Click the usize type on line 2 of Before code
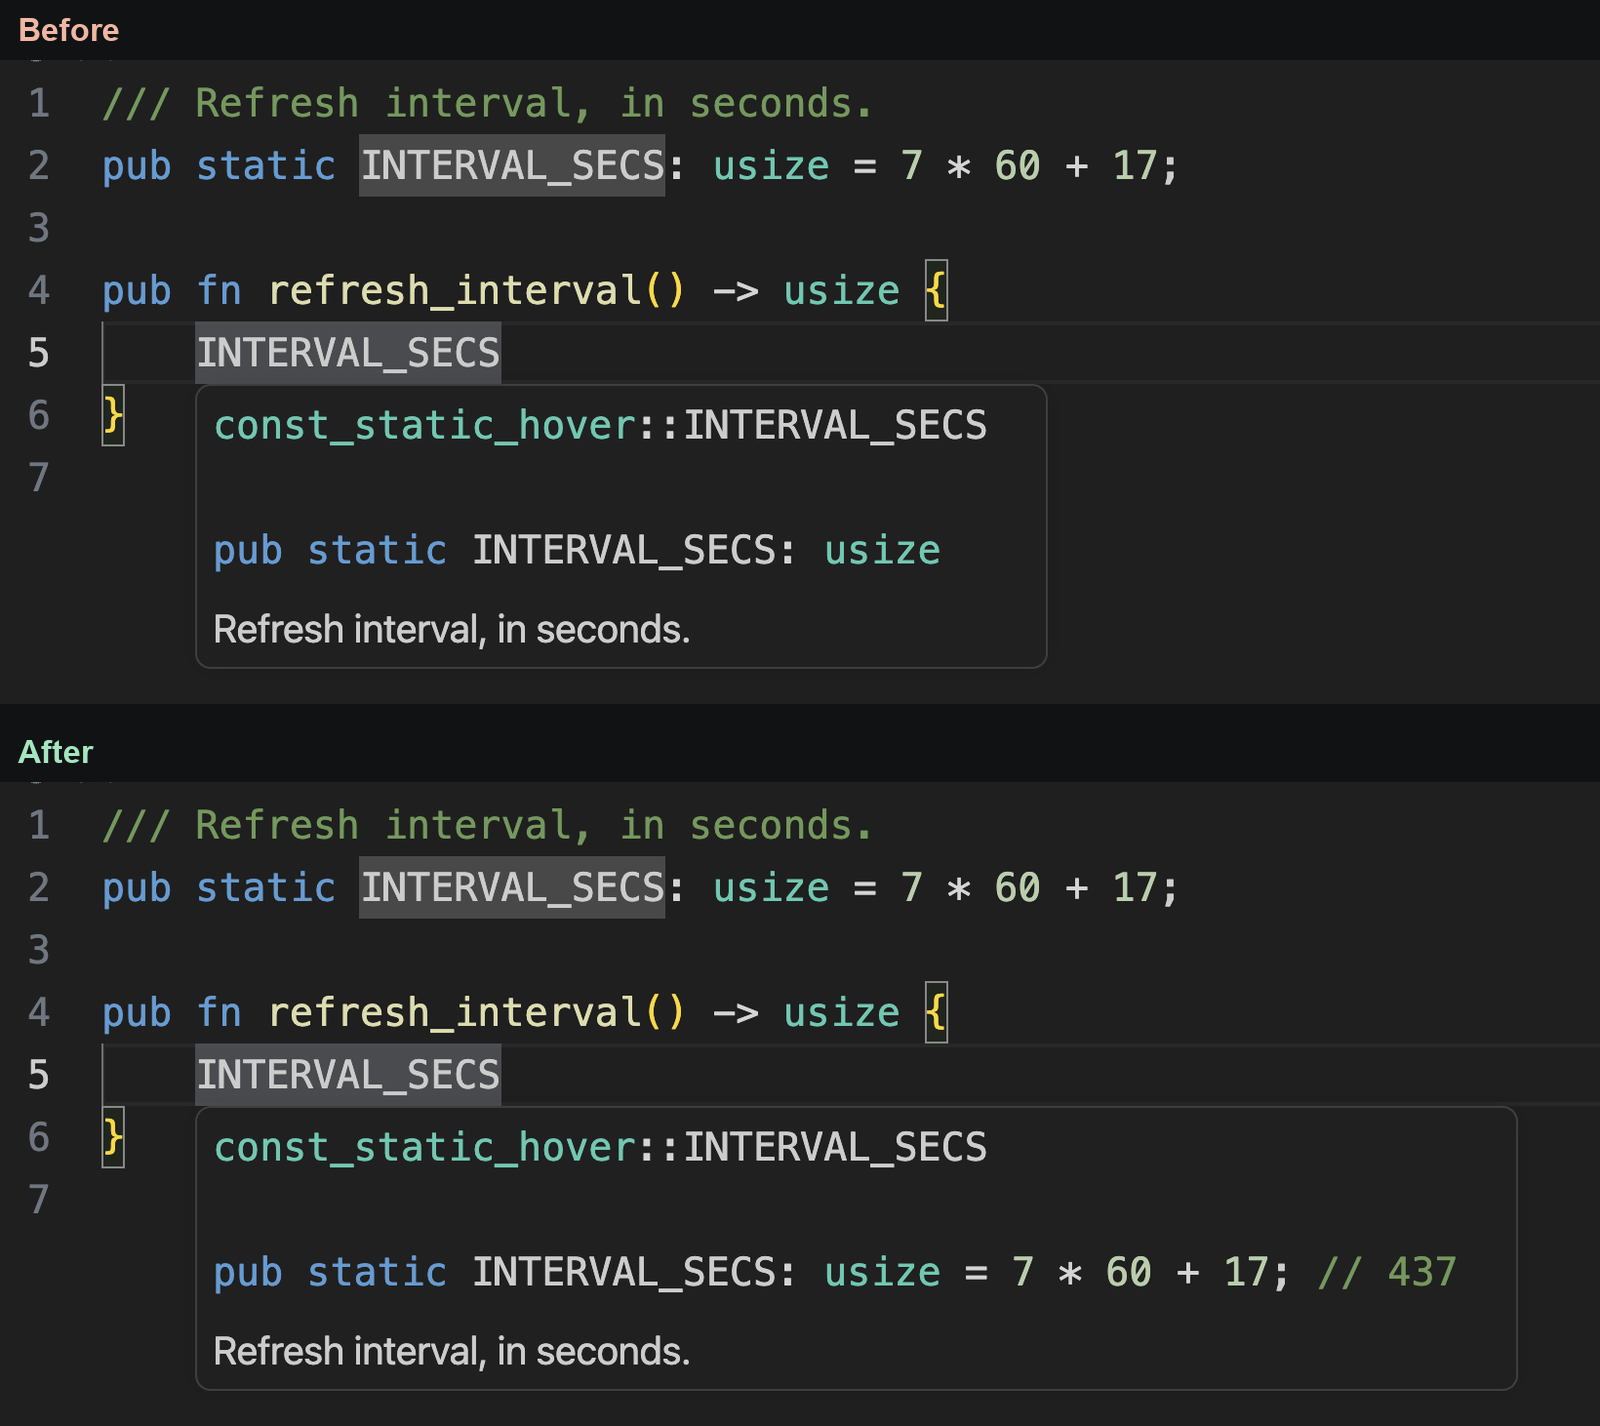 (771, 166)
